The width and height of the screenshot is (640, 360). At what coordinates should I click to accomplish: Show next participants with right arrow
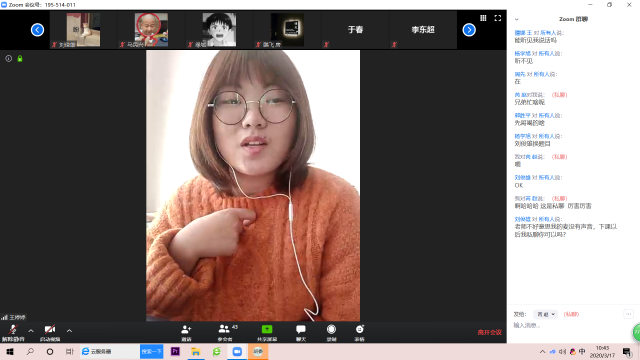point(469,30)
